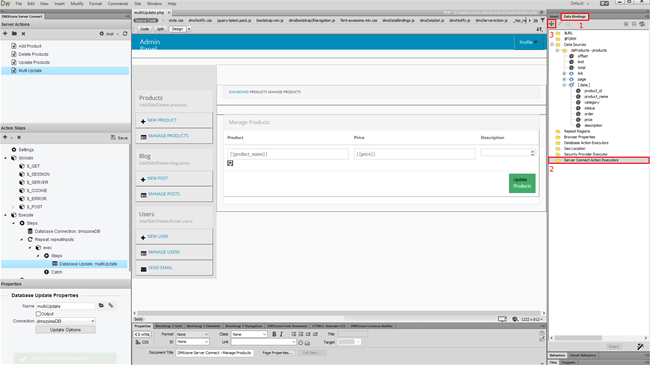Select the $_COOKIE globals item
650x365 pixels.
pos(36,190)
